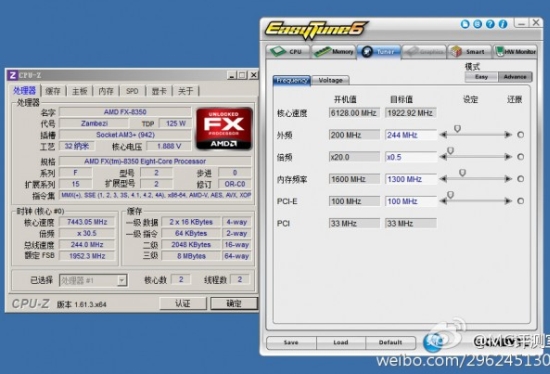Viewport: 550px width, 374px height.
Task: Increase PCI-E with right arrow
Action: point(508,201)
